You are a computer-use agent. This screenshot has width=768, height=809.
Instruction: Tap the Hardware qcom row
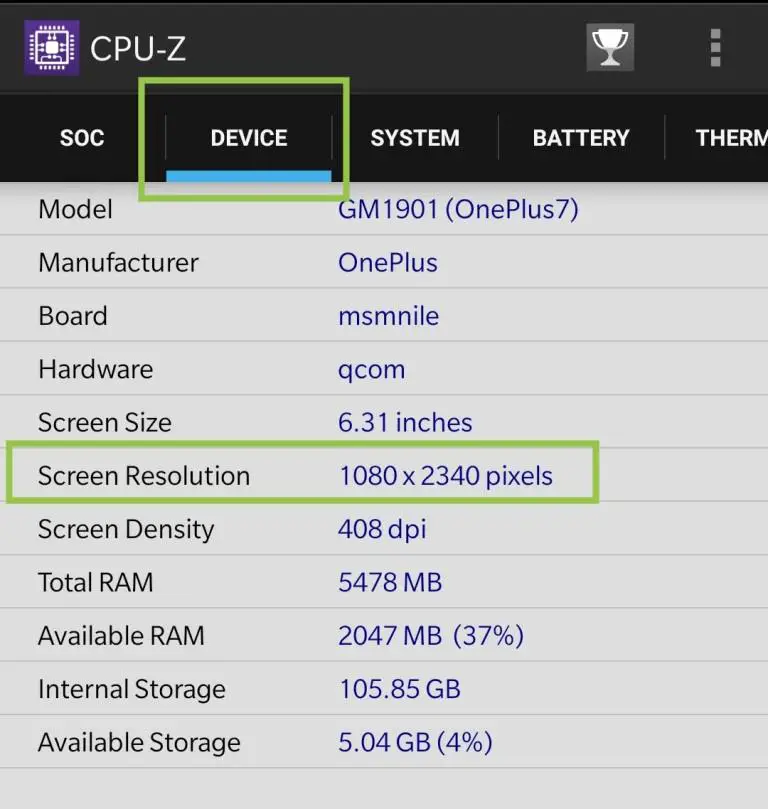(384, 369)
